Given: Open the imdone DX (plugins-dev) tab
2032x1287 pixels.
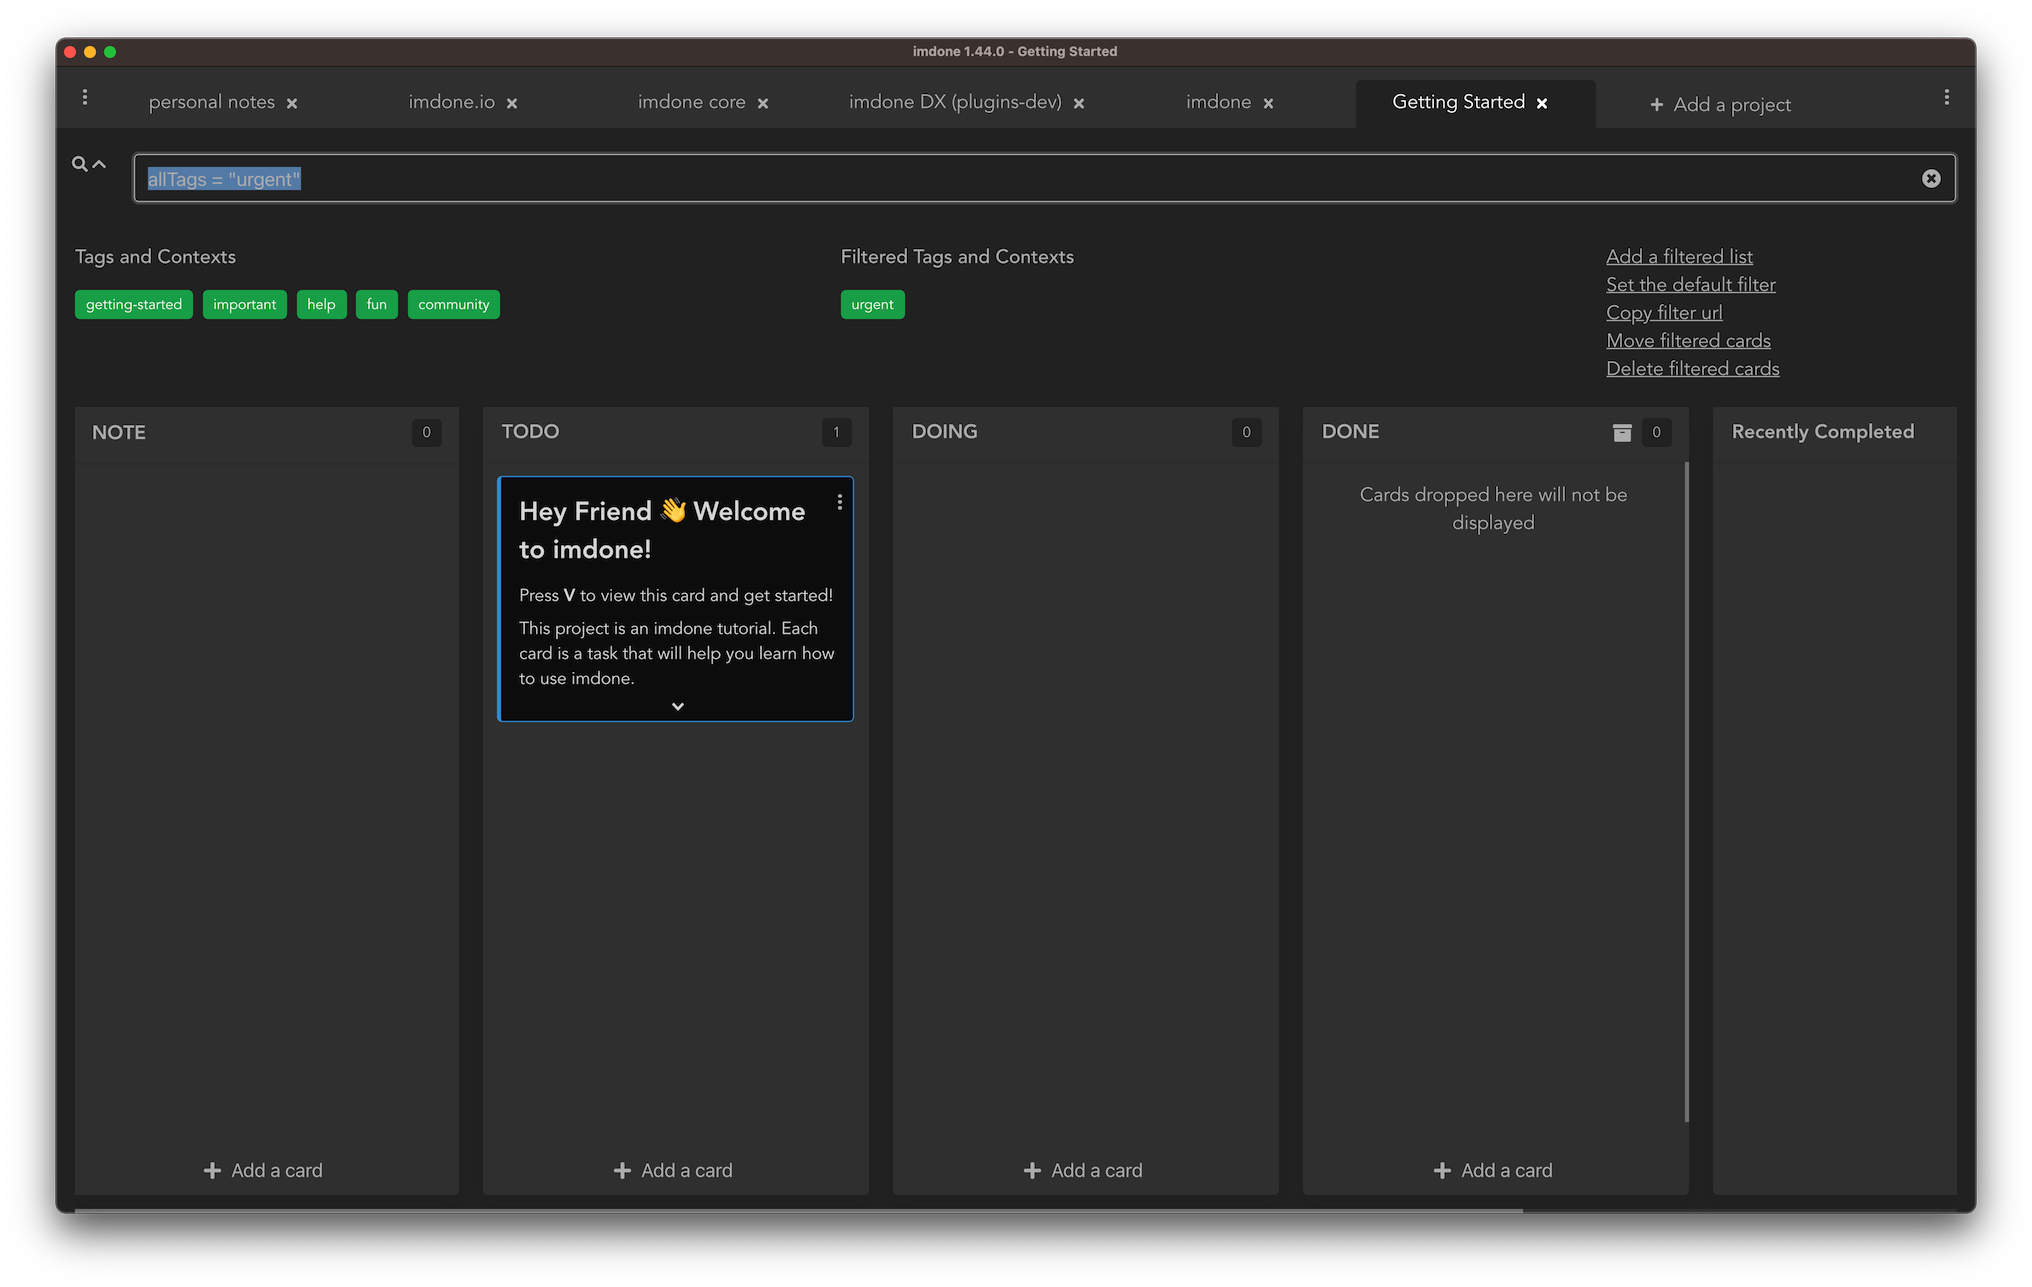Looking at the screenshot, I should click(955, 102).
